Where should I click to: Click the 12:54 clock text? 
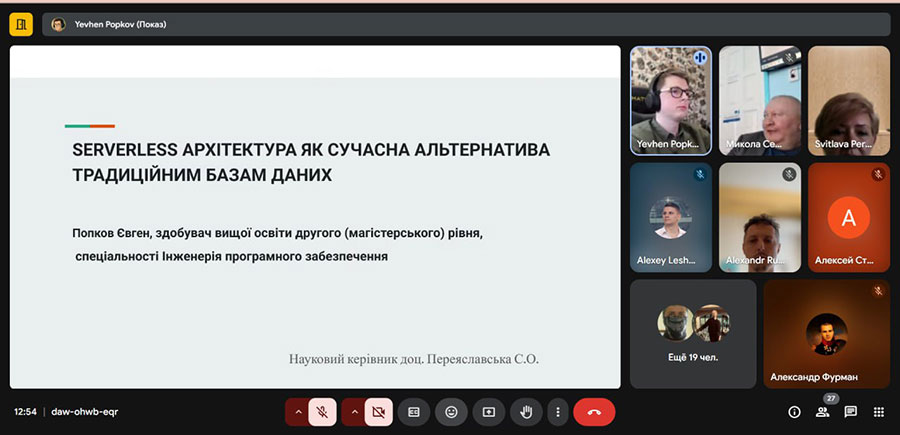pyautogui.click(x=25, y=412)
